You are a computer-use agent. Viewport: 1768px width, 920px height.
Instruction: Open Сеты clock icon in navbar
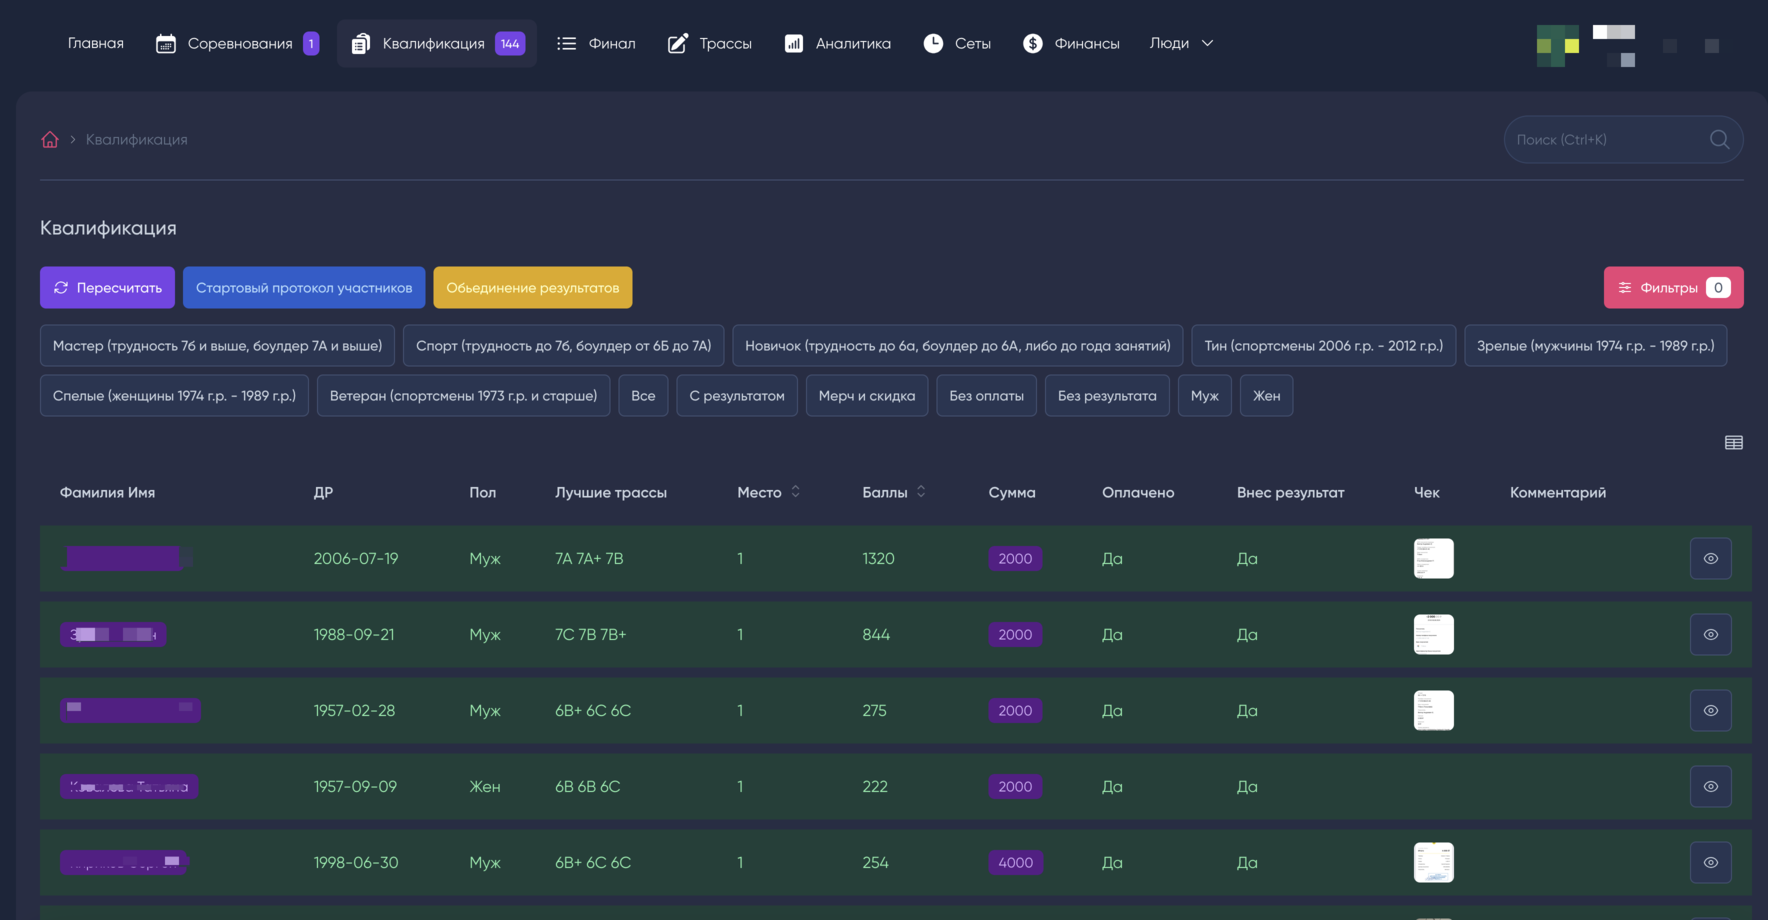pyautogui.click(x=933, y=44)
